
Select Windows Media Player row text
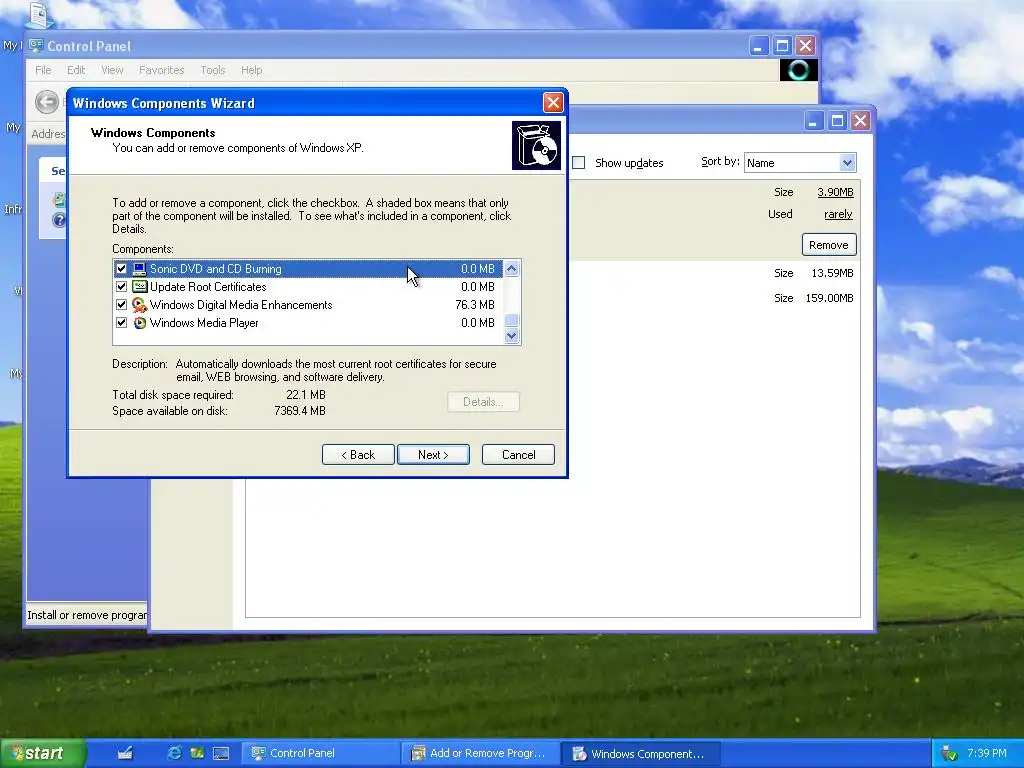(204, 323)
